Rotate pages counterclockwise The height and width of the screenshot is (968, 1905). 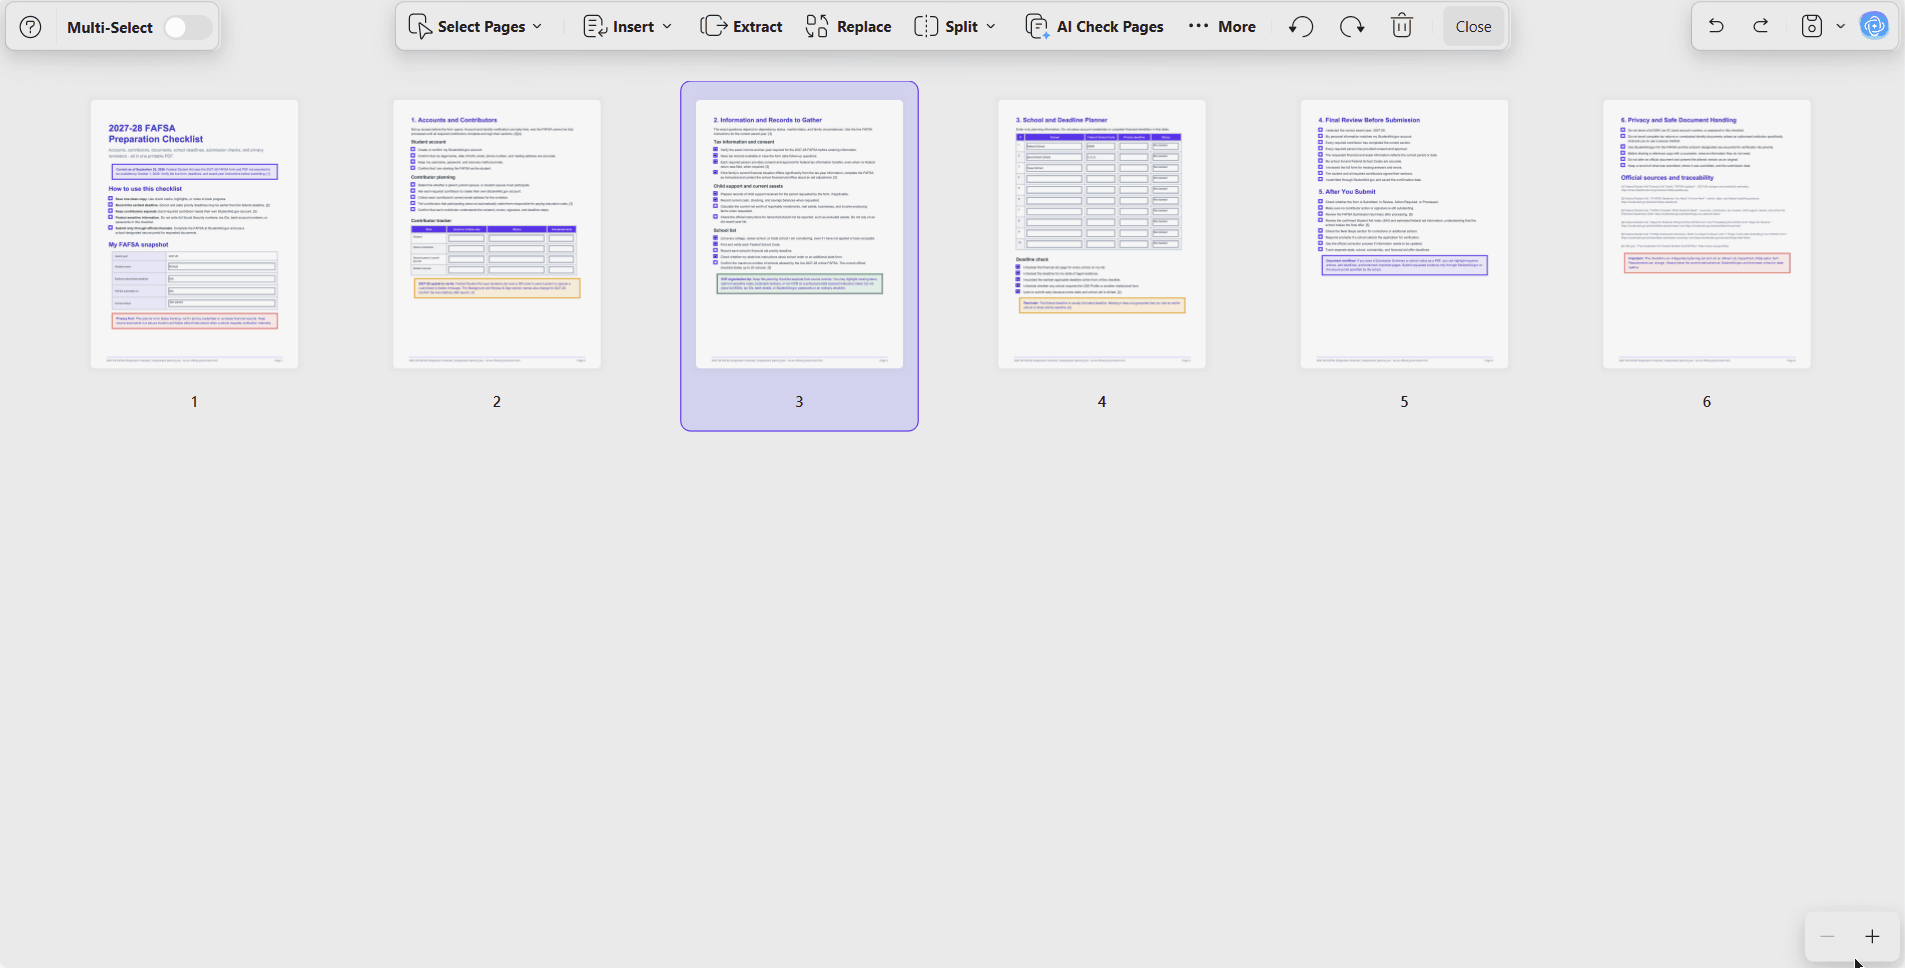click(x=1301, y=27)
